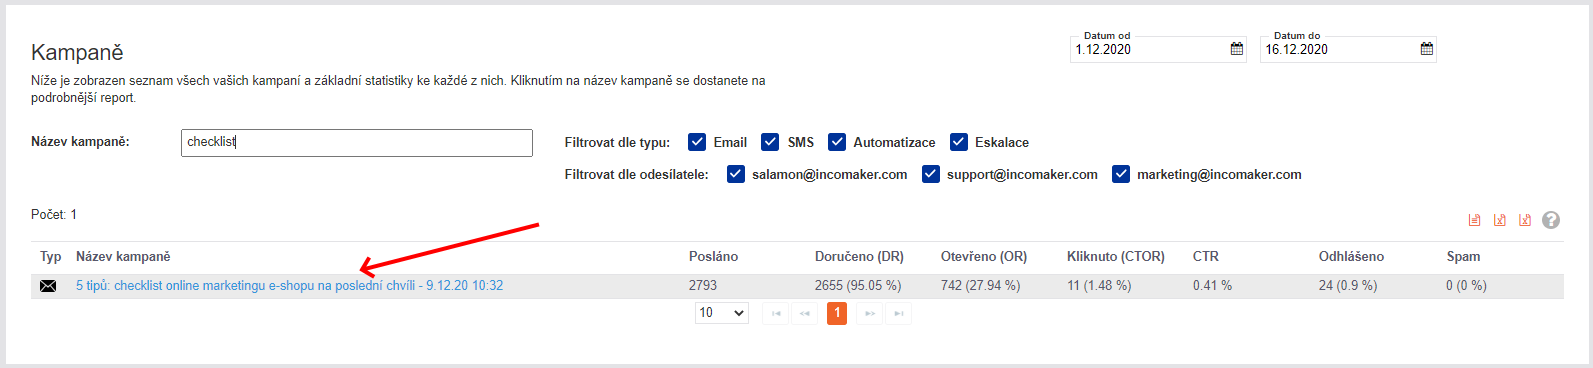Toggle the SMS type filter checkbox

[x=770, y=142]
